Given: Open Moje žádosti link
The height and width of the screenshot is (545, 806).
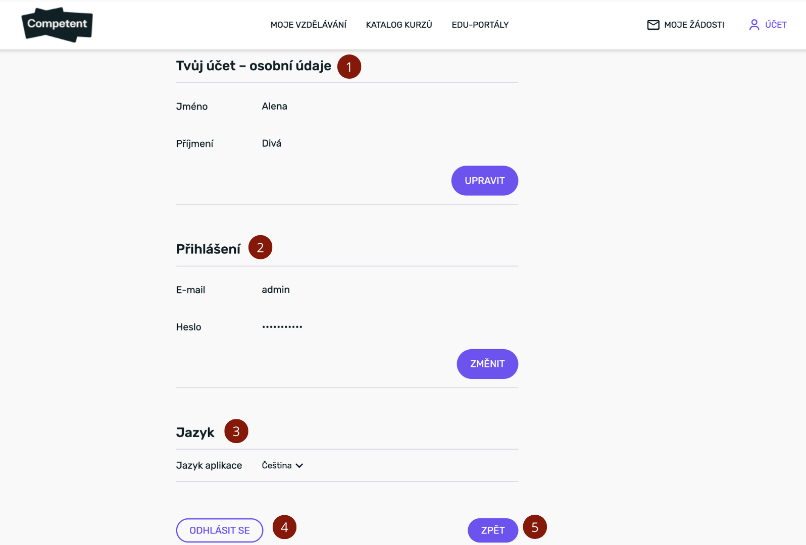Looking at the screenshot, I should 694,25.
